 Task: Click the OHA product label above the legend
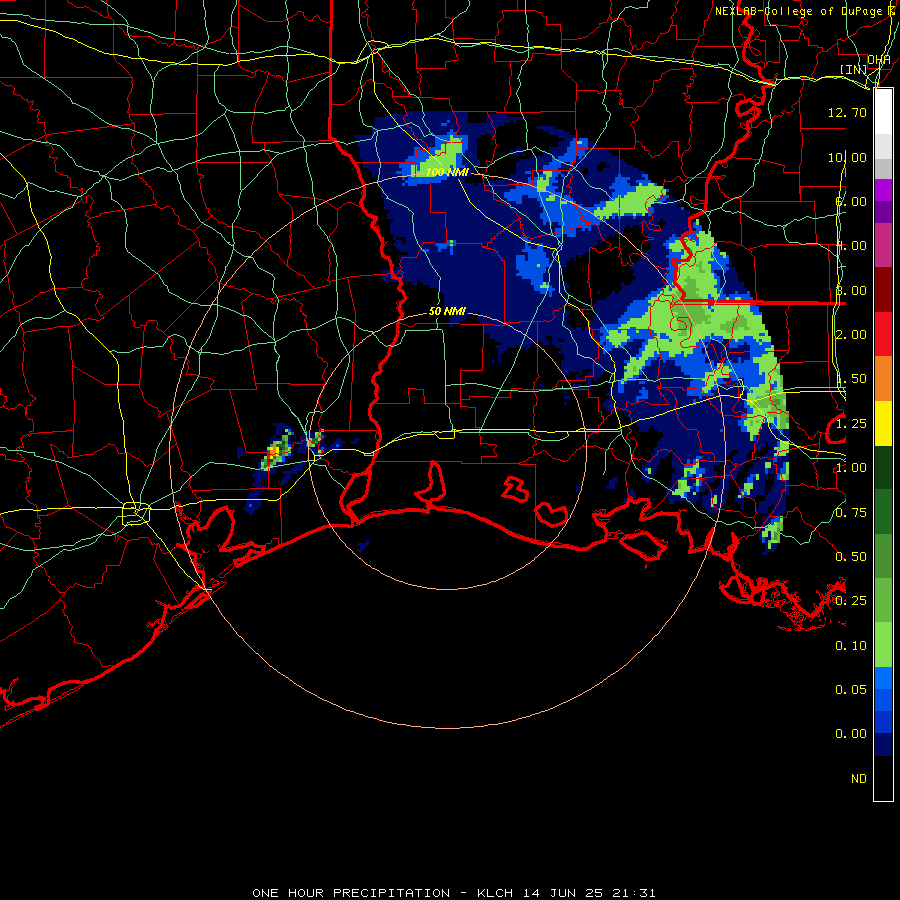pyautogui.click(x=878, y=60)
